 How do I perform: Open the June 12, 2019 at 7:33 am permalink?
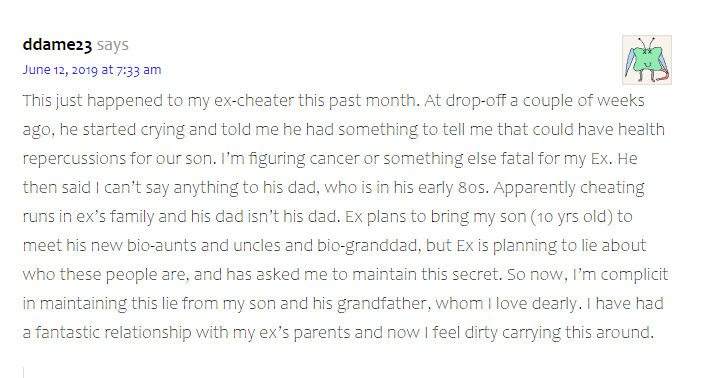(92, 70)
